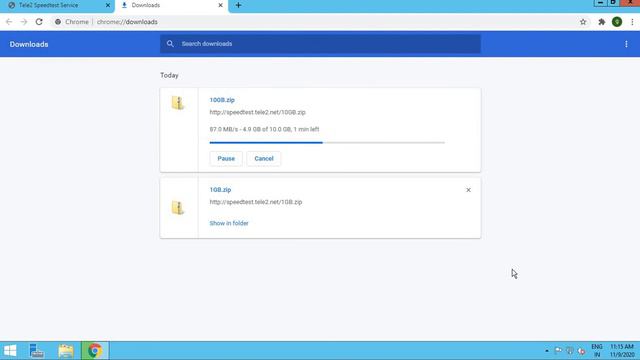Click the volume tray icon
Screen dimensions: 640x360
coord(581,351)
